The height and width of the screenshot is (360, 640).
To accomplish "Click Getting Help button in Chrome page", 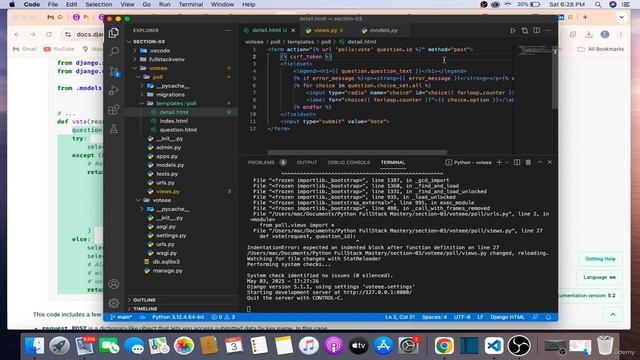I will [600, 259].
